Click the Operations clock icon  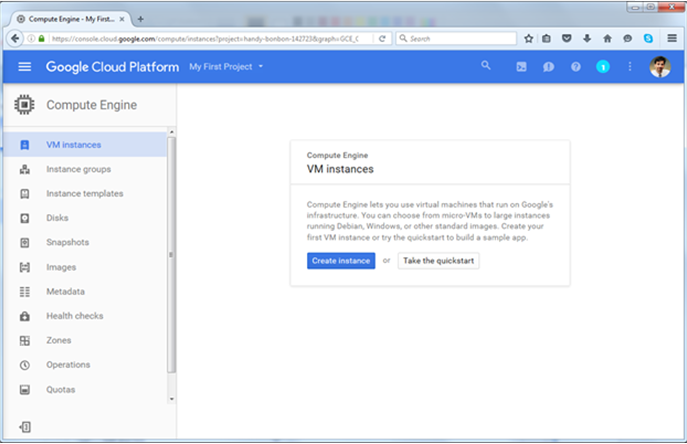pyautogui.click(x=25, y=365)
